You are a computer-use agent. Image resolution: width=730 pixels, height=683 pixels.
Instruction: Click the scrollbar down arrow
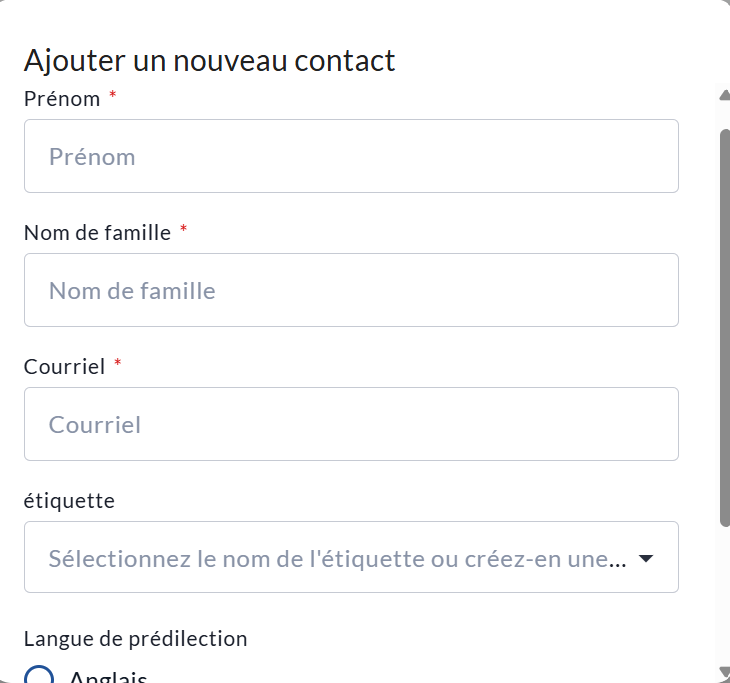[724, 672]
